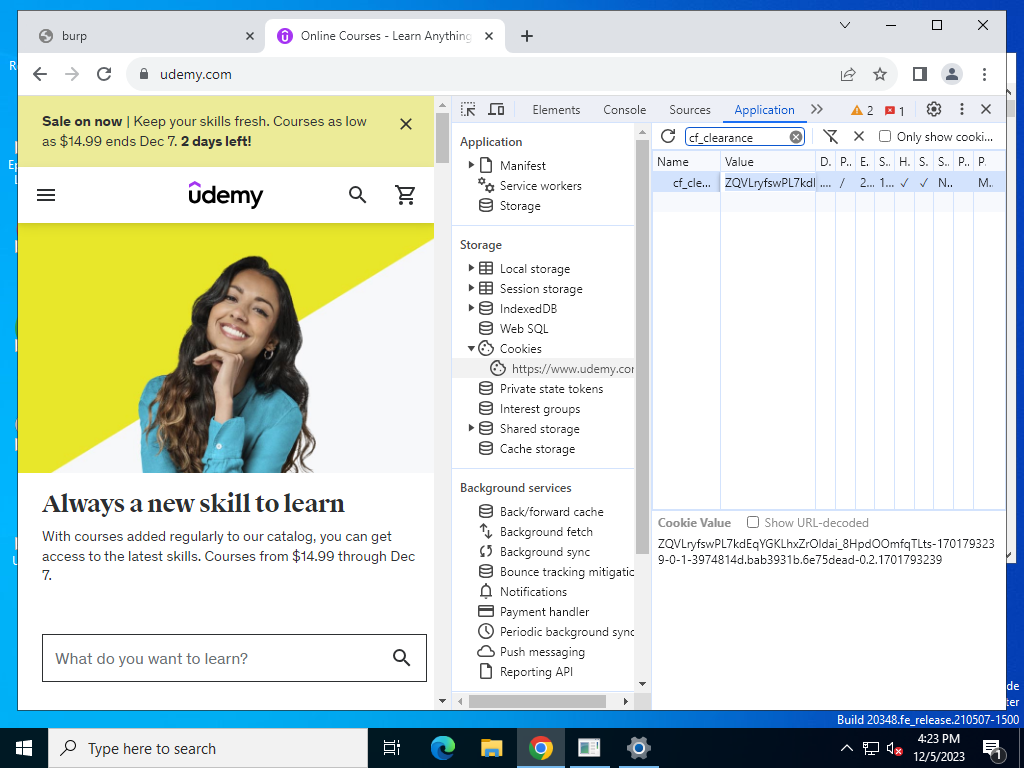The height and width of the screenshot is (768, 1024).
Task: Open Notifications background service
Action: pyautogui.click(x=533, y=592)
